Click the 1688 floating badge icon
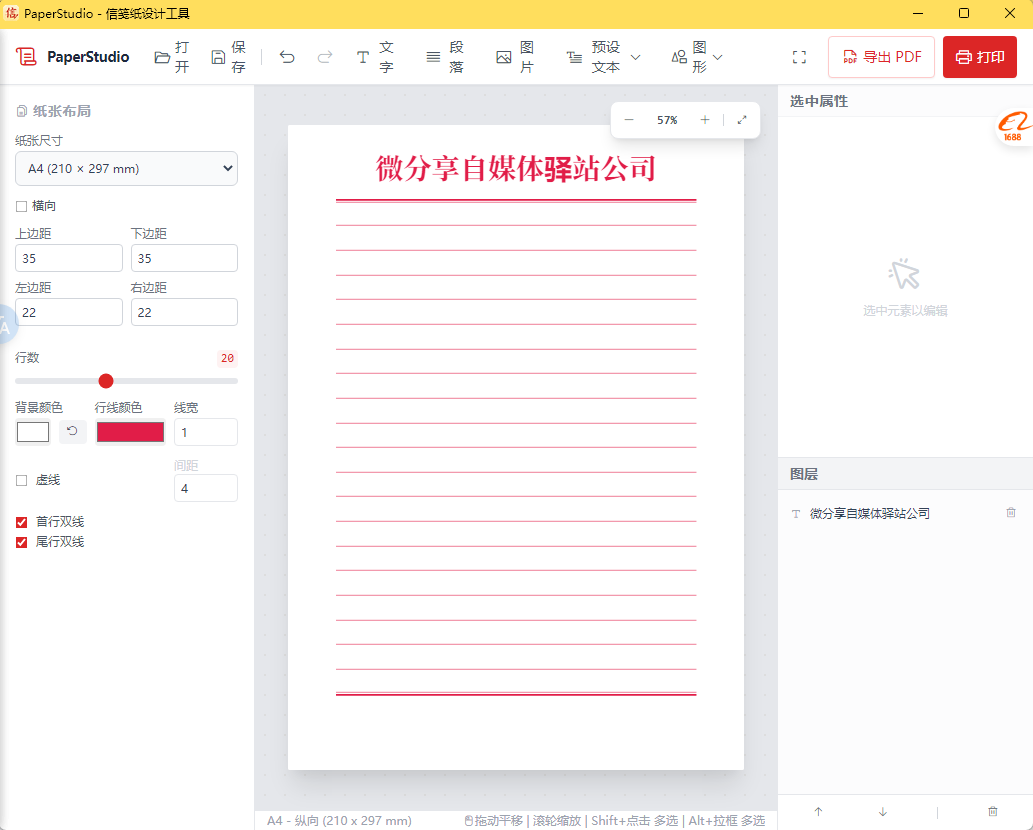Viewport: 1033px width, 830px height. tap(1014, 127)
